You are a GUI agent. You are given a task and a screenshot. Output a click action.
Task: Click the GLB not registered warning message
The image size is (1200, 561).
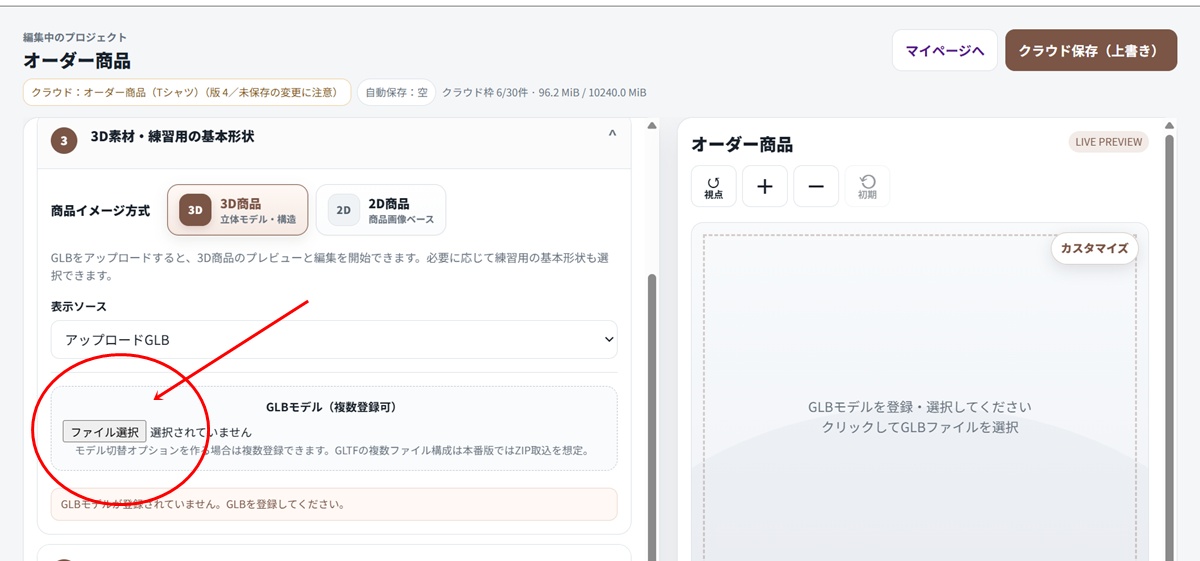click(x=334, y=504)
